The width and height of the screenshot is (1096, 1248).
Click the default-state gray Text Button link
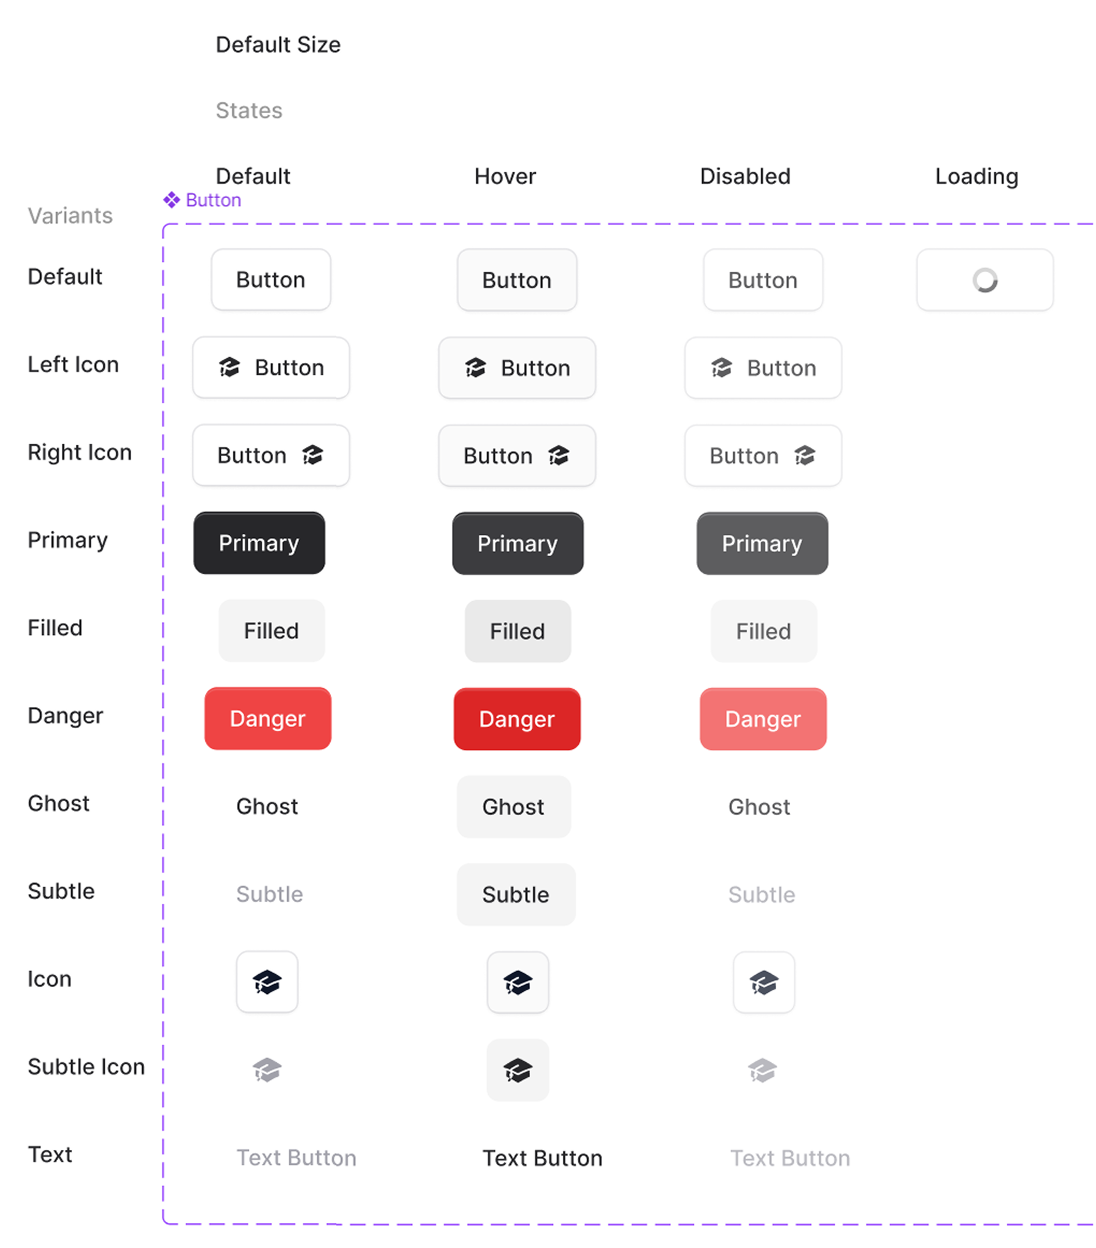pos(296,1158)
